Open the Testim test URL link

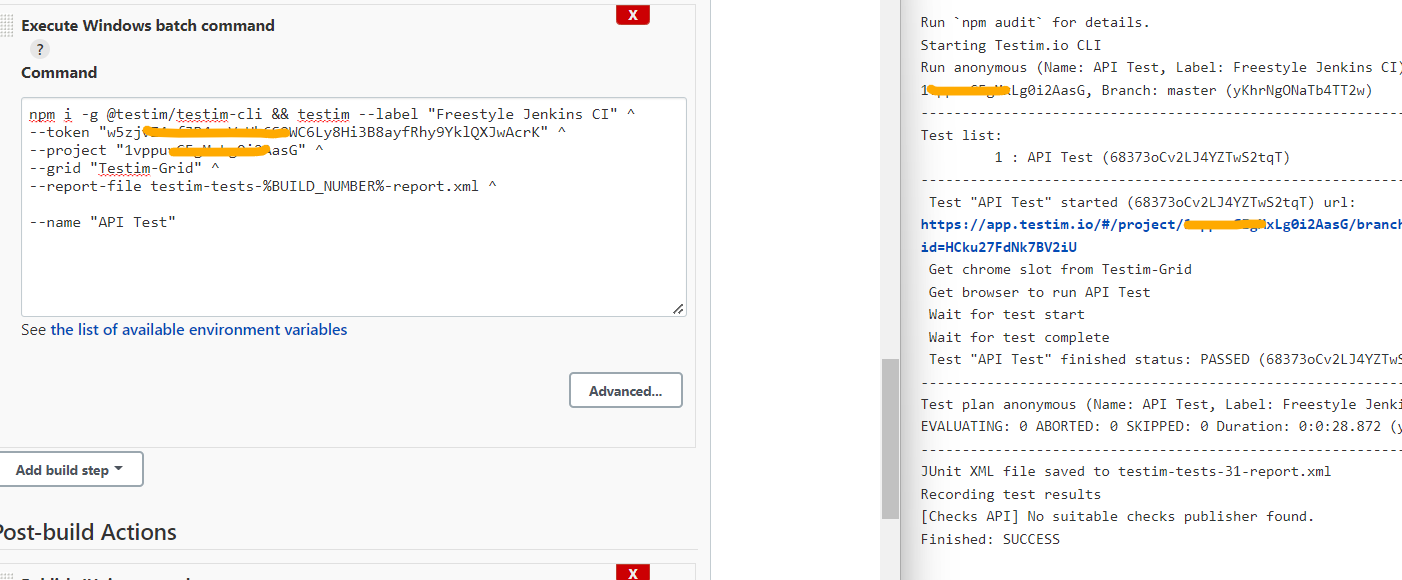click(1161, 225)
